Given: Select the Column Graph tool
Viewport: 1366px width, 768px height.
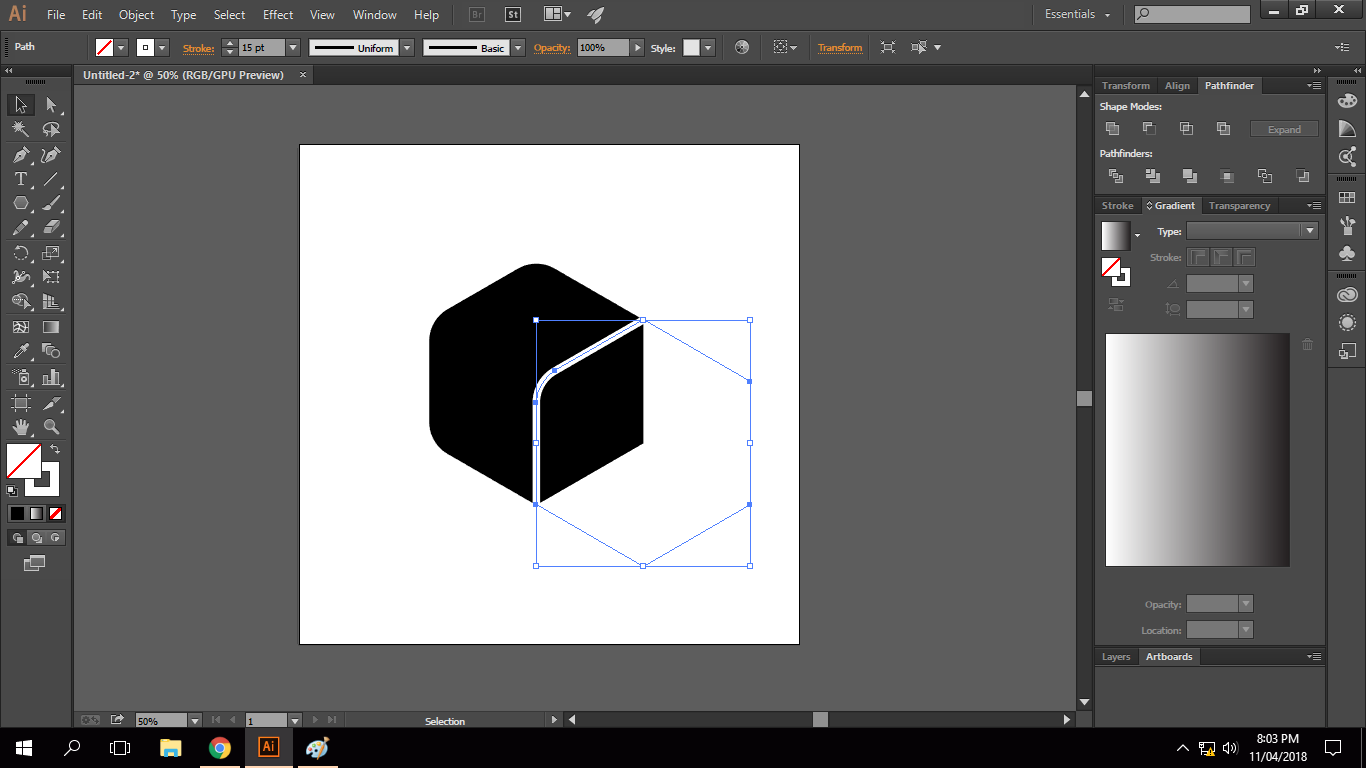Looking at the screenshot, I should coord(52,377).
